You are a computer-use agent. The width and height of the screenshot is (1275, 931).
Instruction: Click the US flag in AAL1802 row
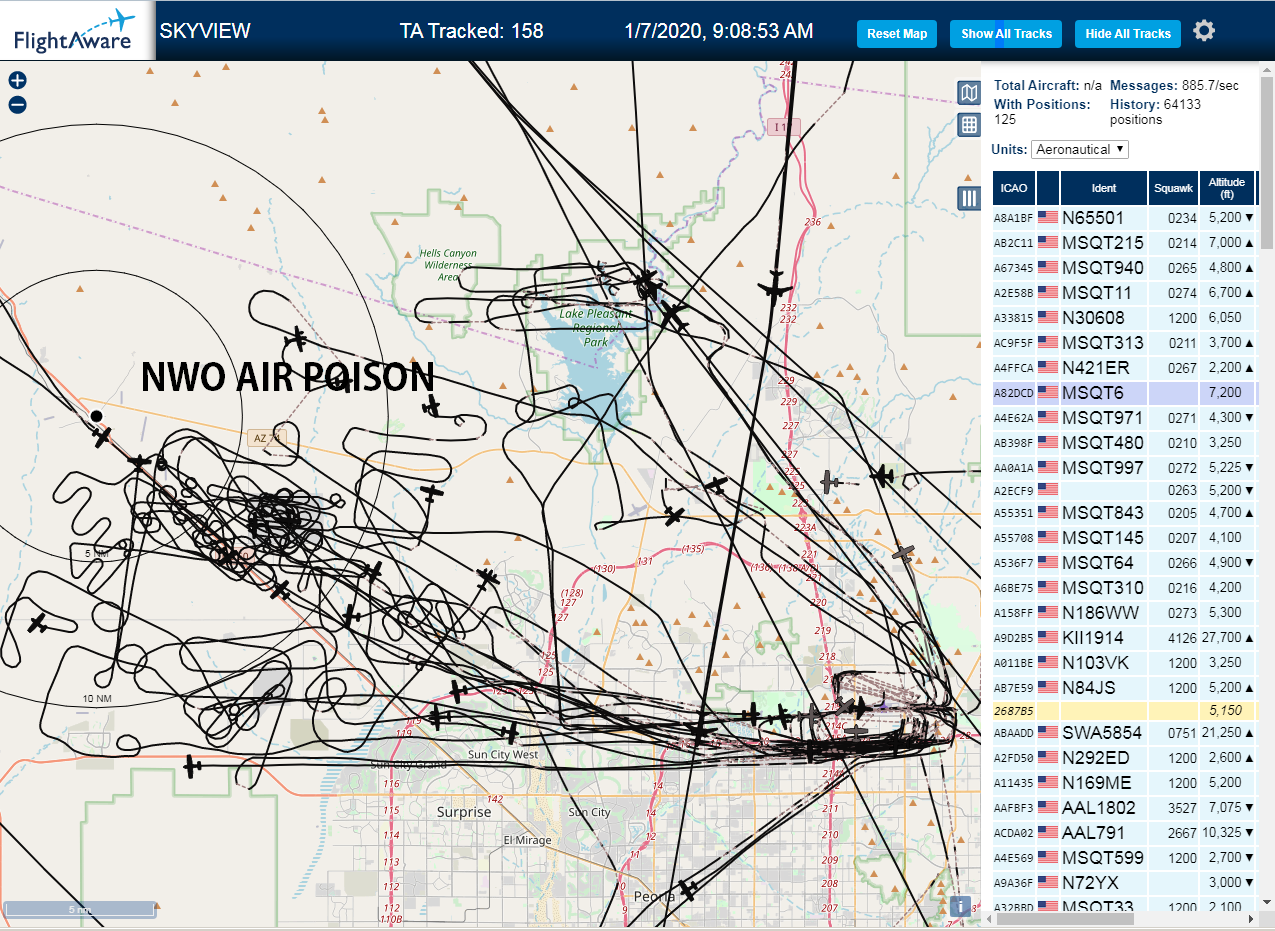[x=1048, y=807]
